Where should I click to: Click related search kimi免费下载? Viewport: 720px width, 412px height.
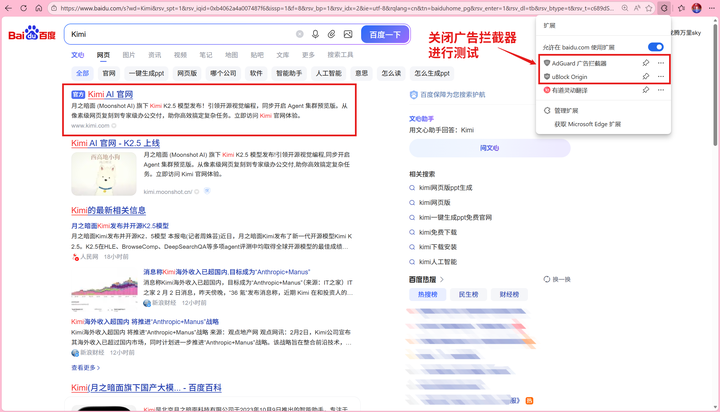click(438, 232)
